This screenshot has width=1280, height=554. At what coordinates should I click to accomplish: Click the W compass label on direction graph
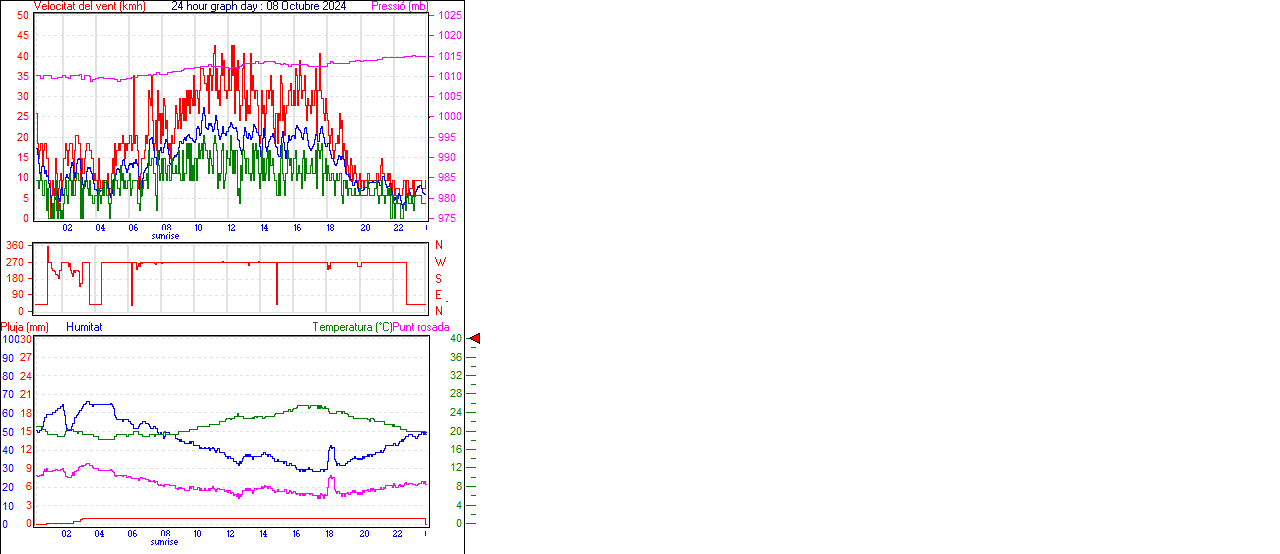point(439,262)
